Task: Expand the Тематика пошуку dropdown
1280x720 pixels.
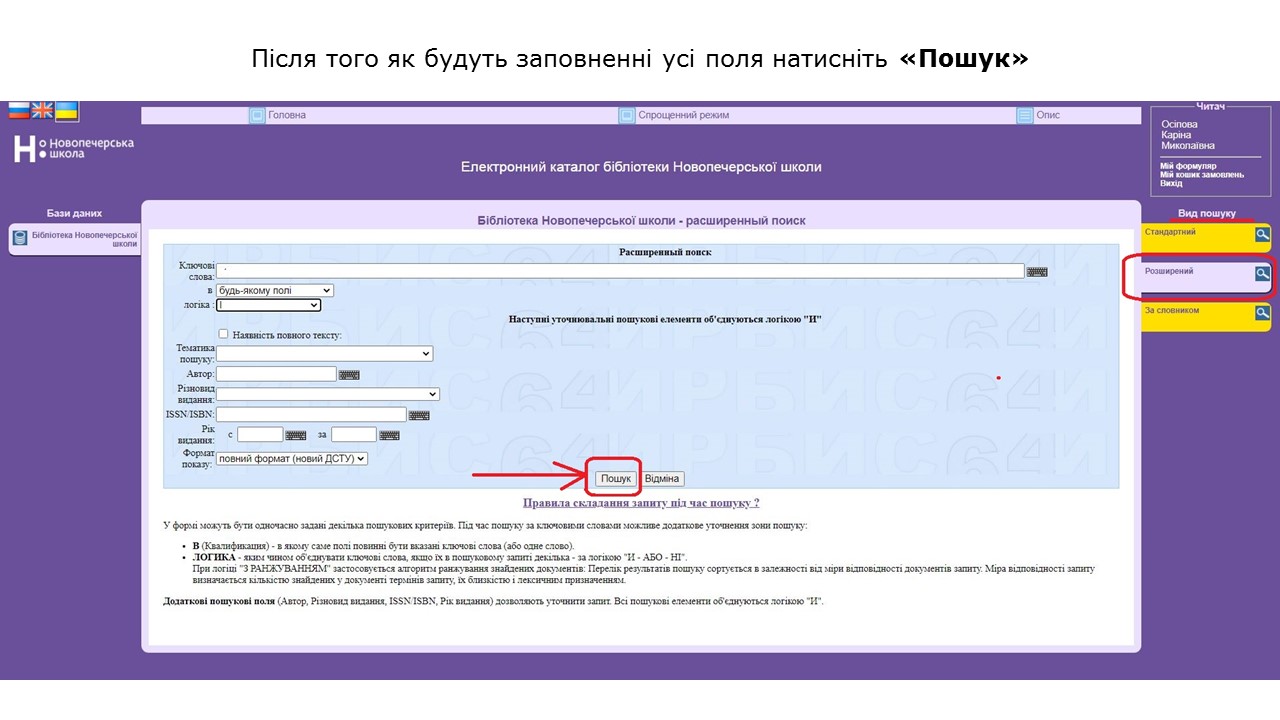Action: point(324,354)
